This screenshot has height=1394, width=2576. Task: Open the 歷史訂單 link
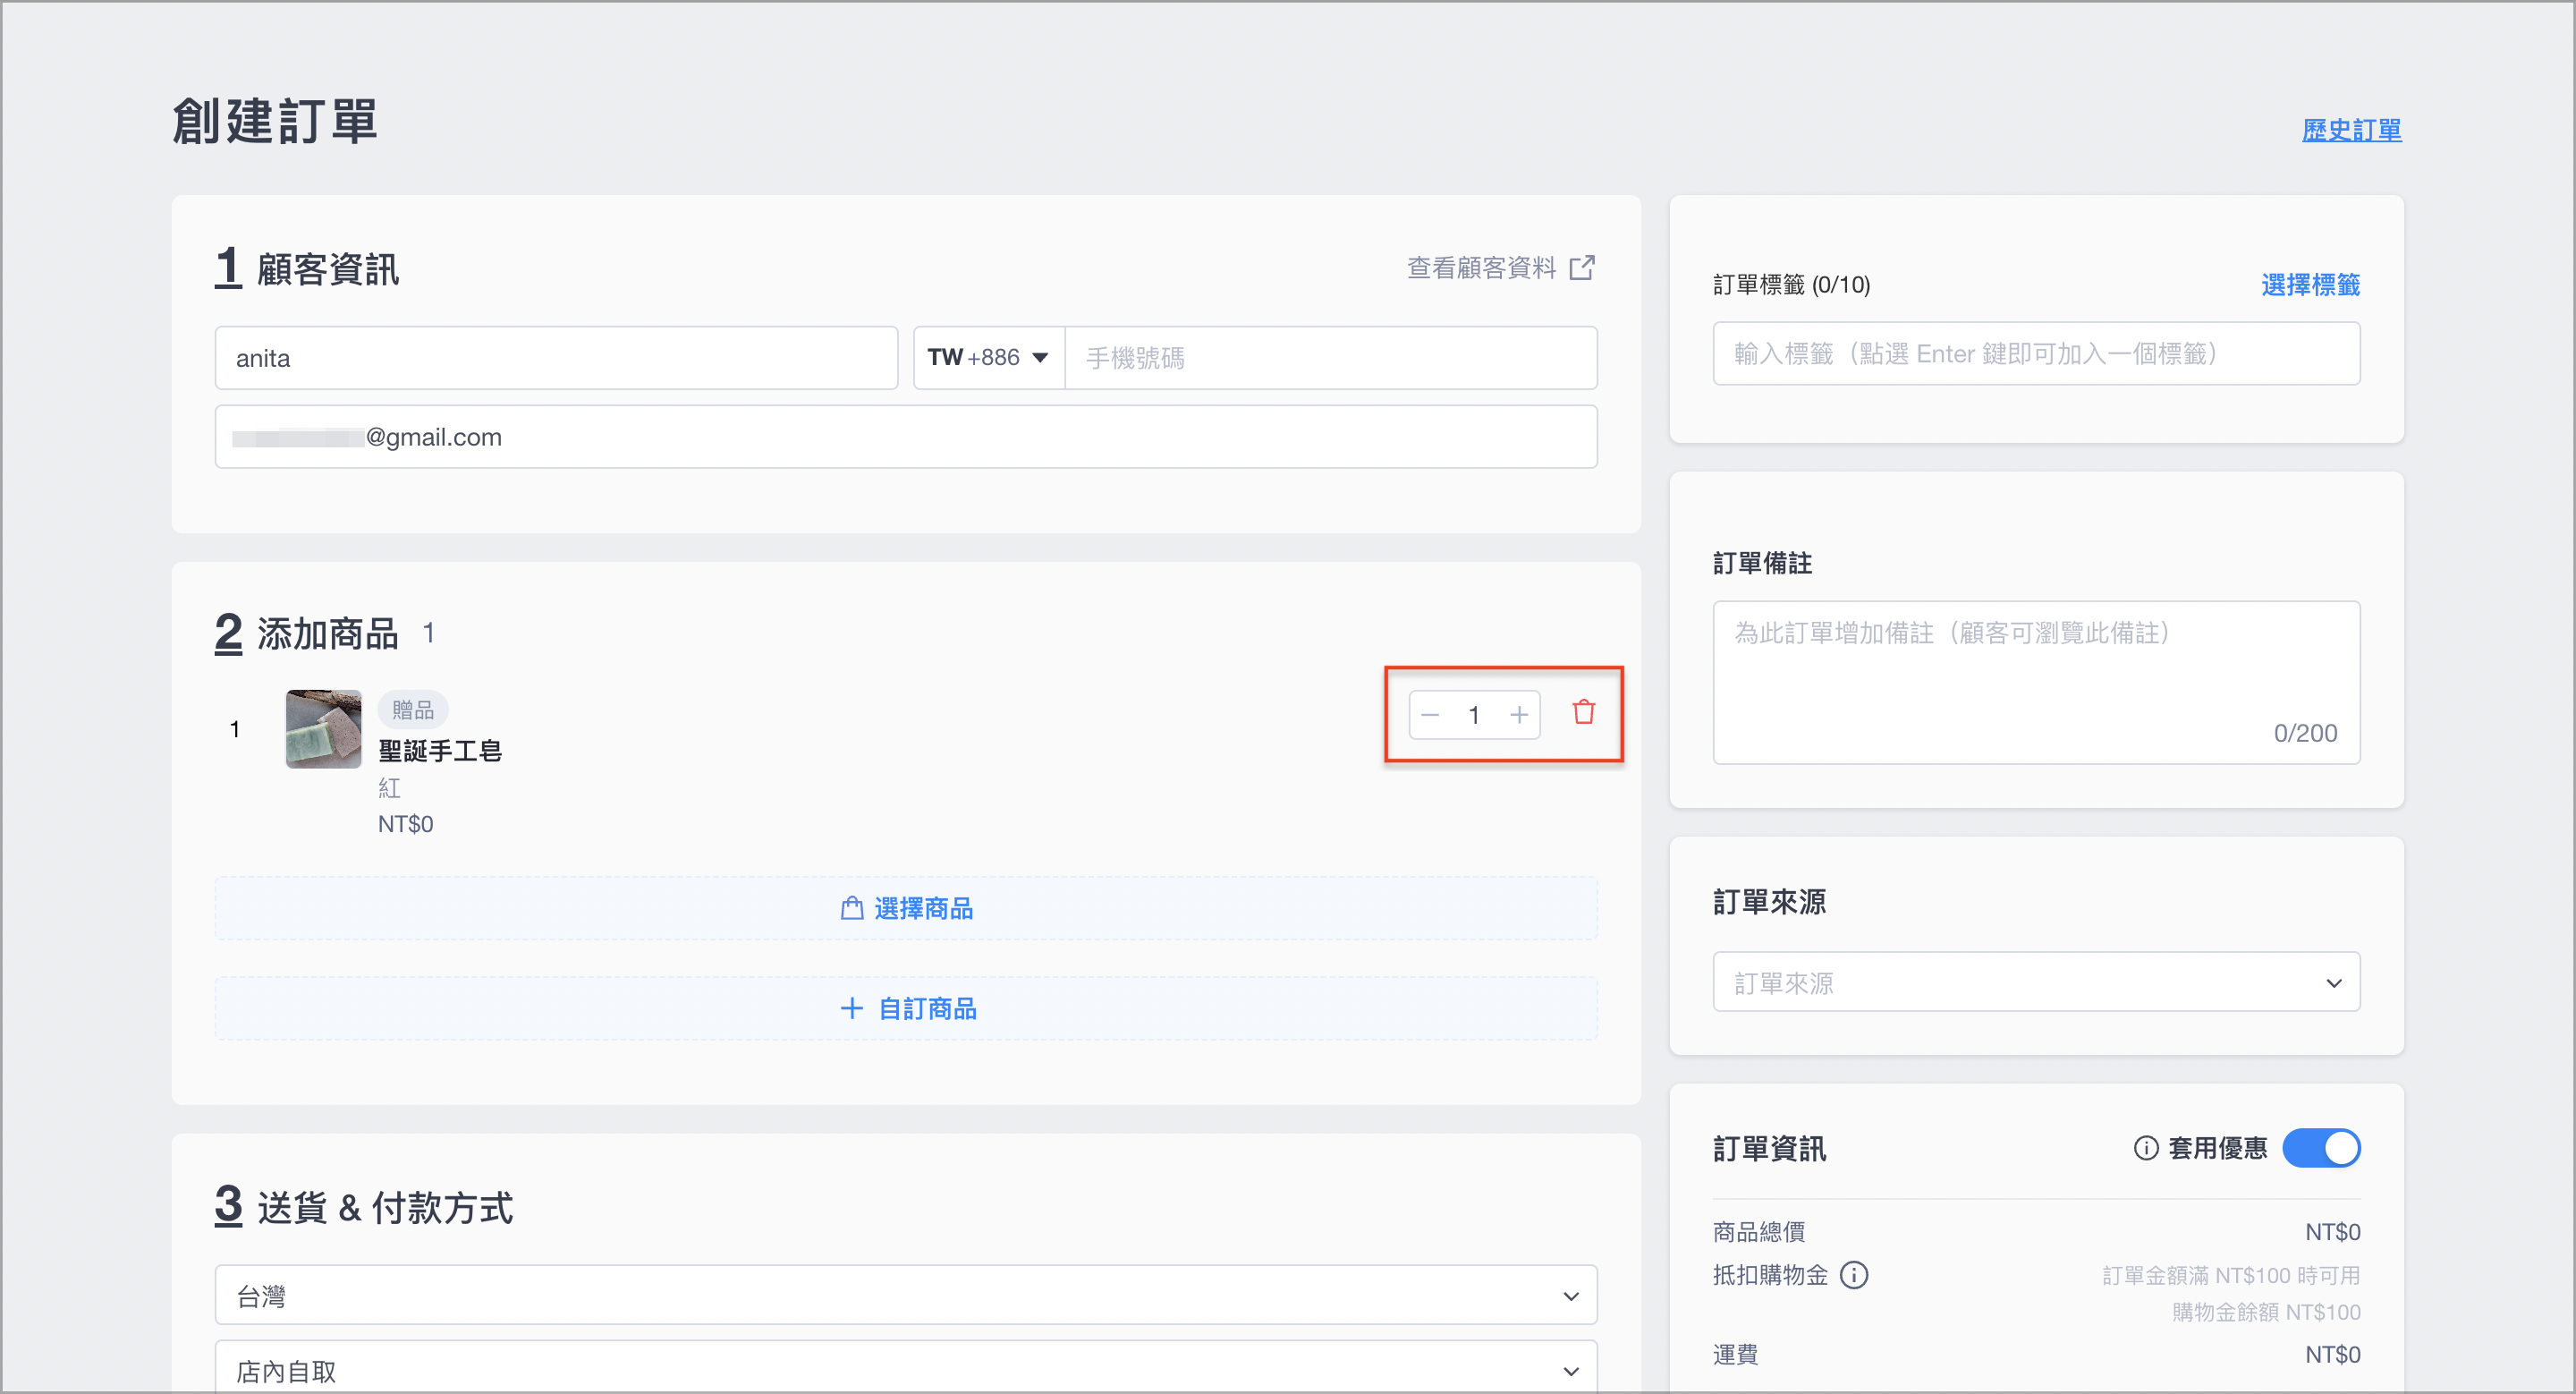(x=2351, y=130)
